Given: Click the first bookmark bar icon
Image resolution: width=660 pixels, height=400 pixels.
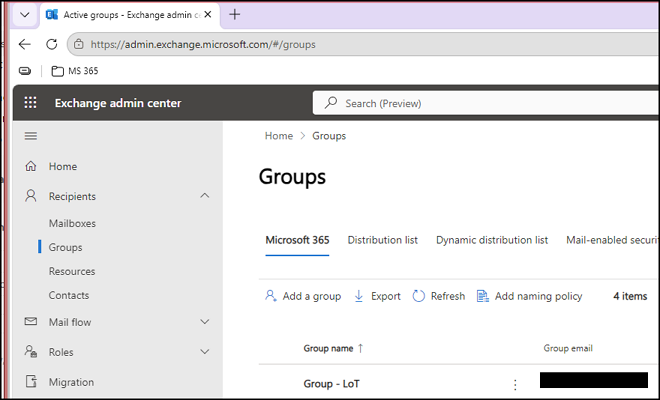Looking at the screenshot, I should [x=25, y=71].
